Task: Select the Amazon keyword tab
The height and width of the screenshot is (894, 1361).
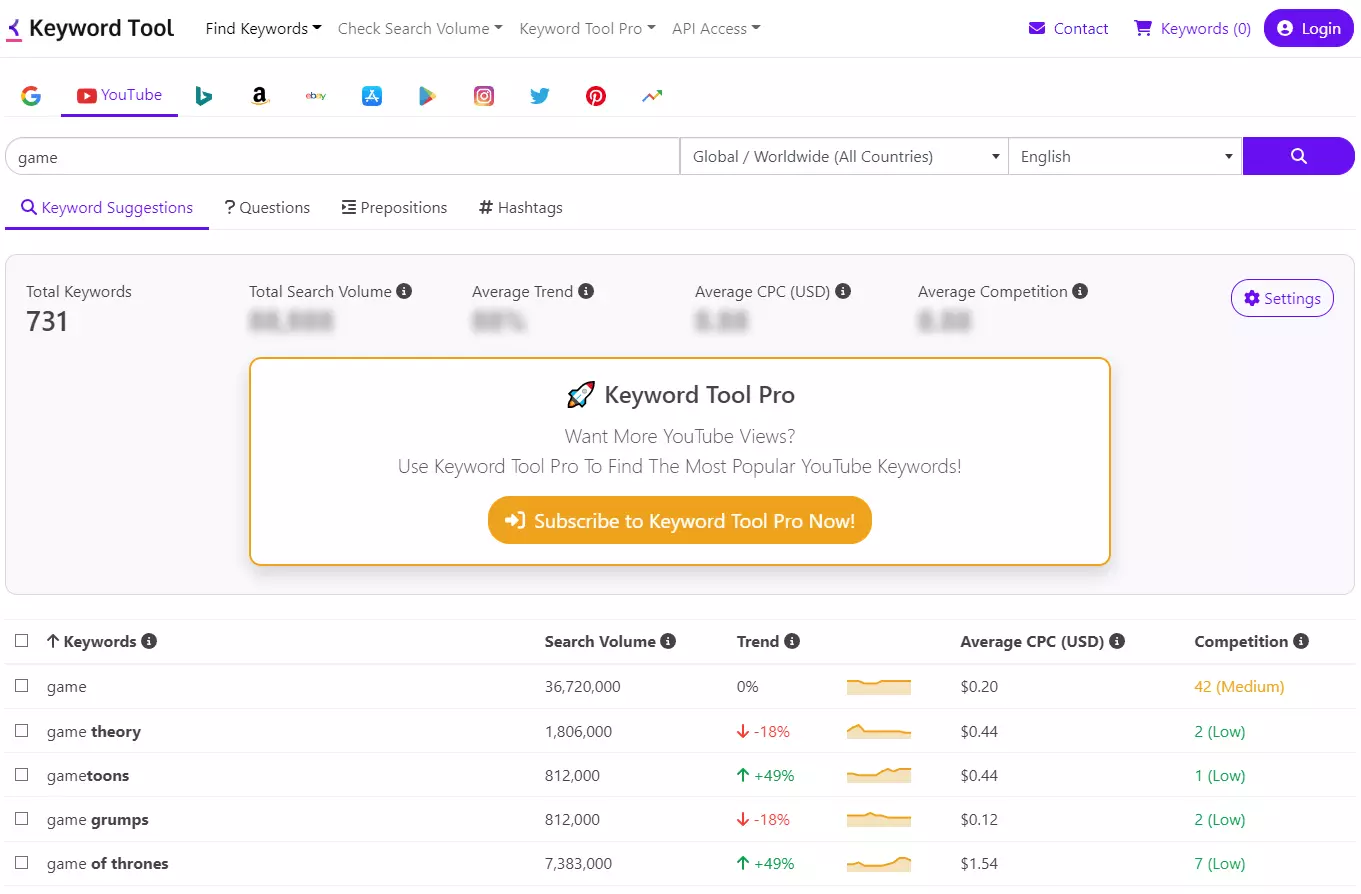Action: (x=260, y=96)
